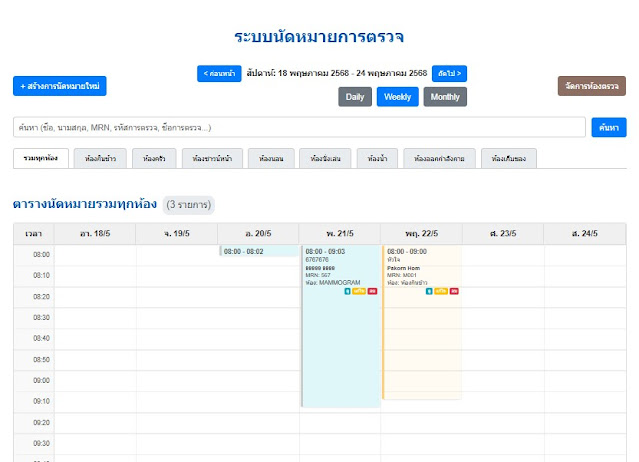Open the 08:00 - 08:02 appointment on 20/5
This screenshot has height=462, width=639.
[x=259, y=251]
